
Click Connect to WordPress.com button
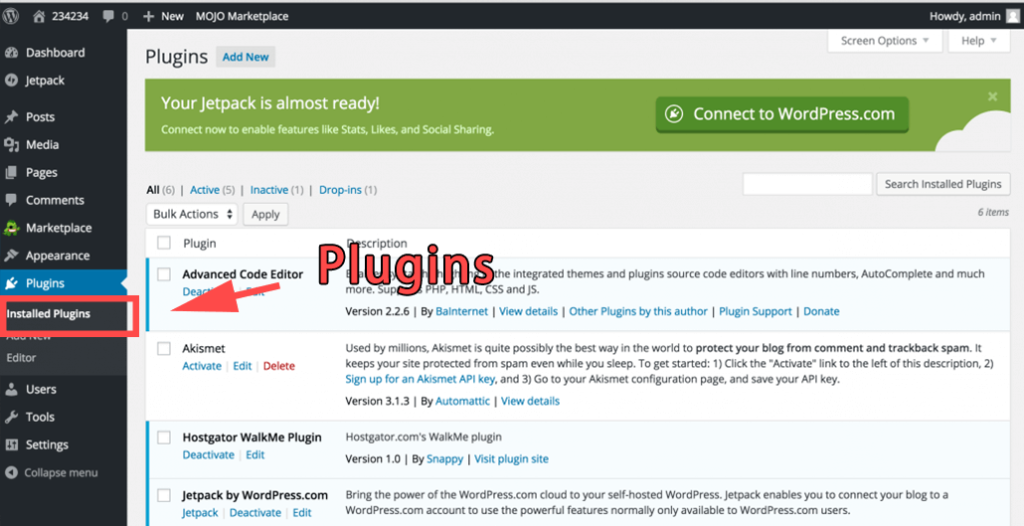pos(782,114)
